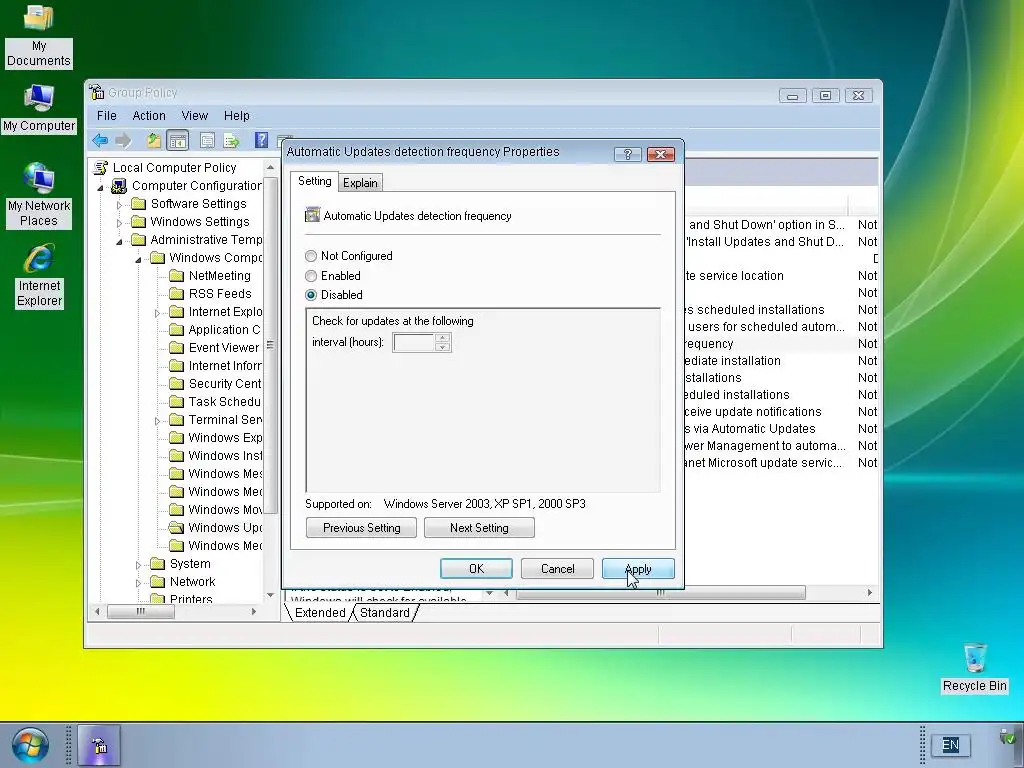
Task: Click the OK button
Action: [x=476, y=569]
